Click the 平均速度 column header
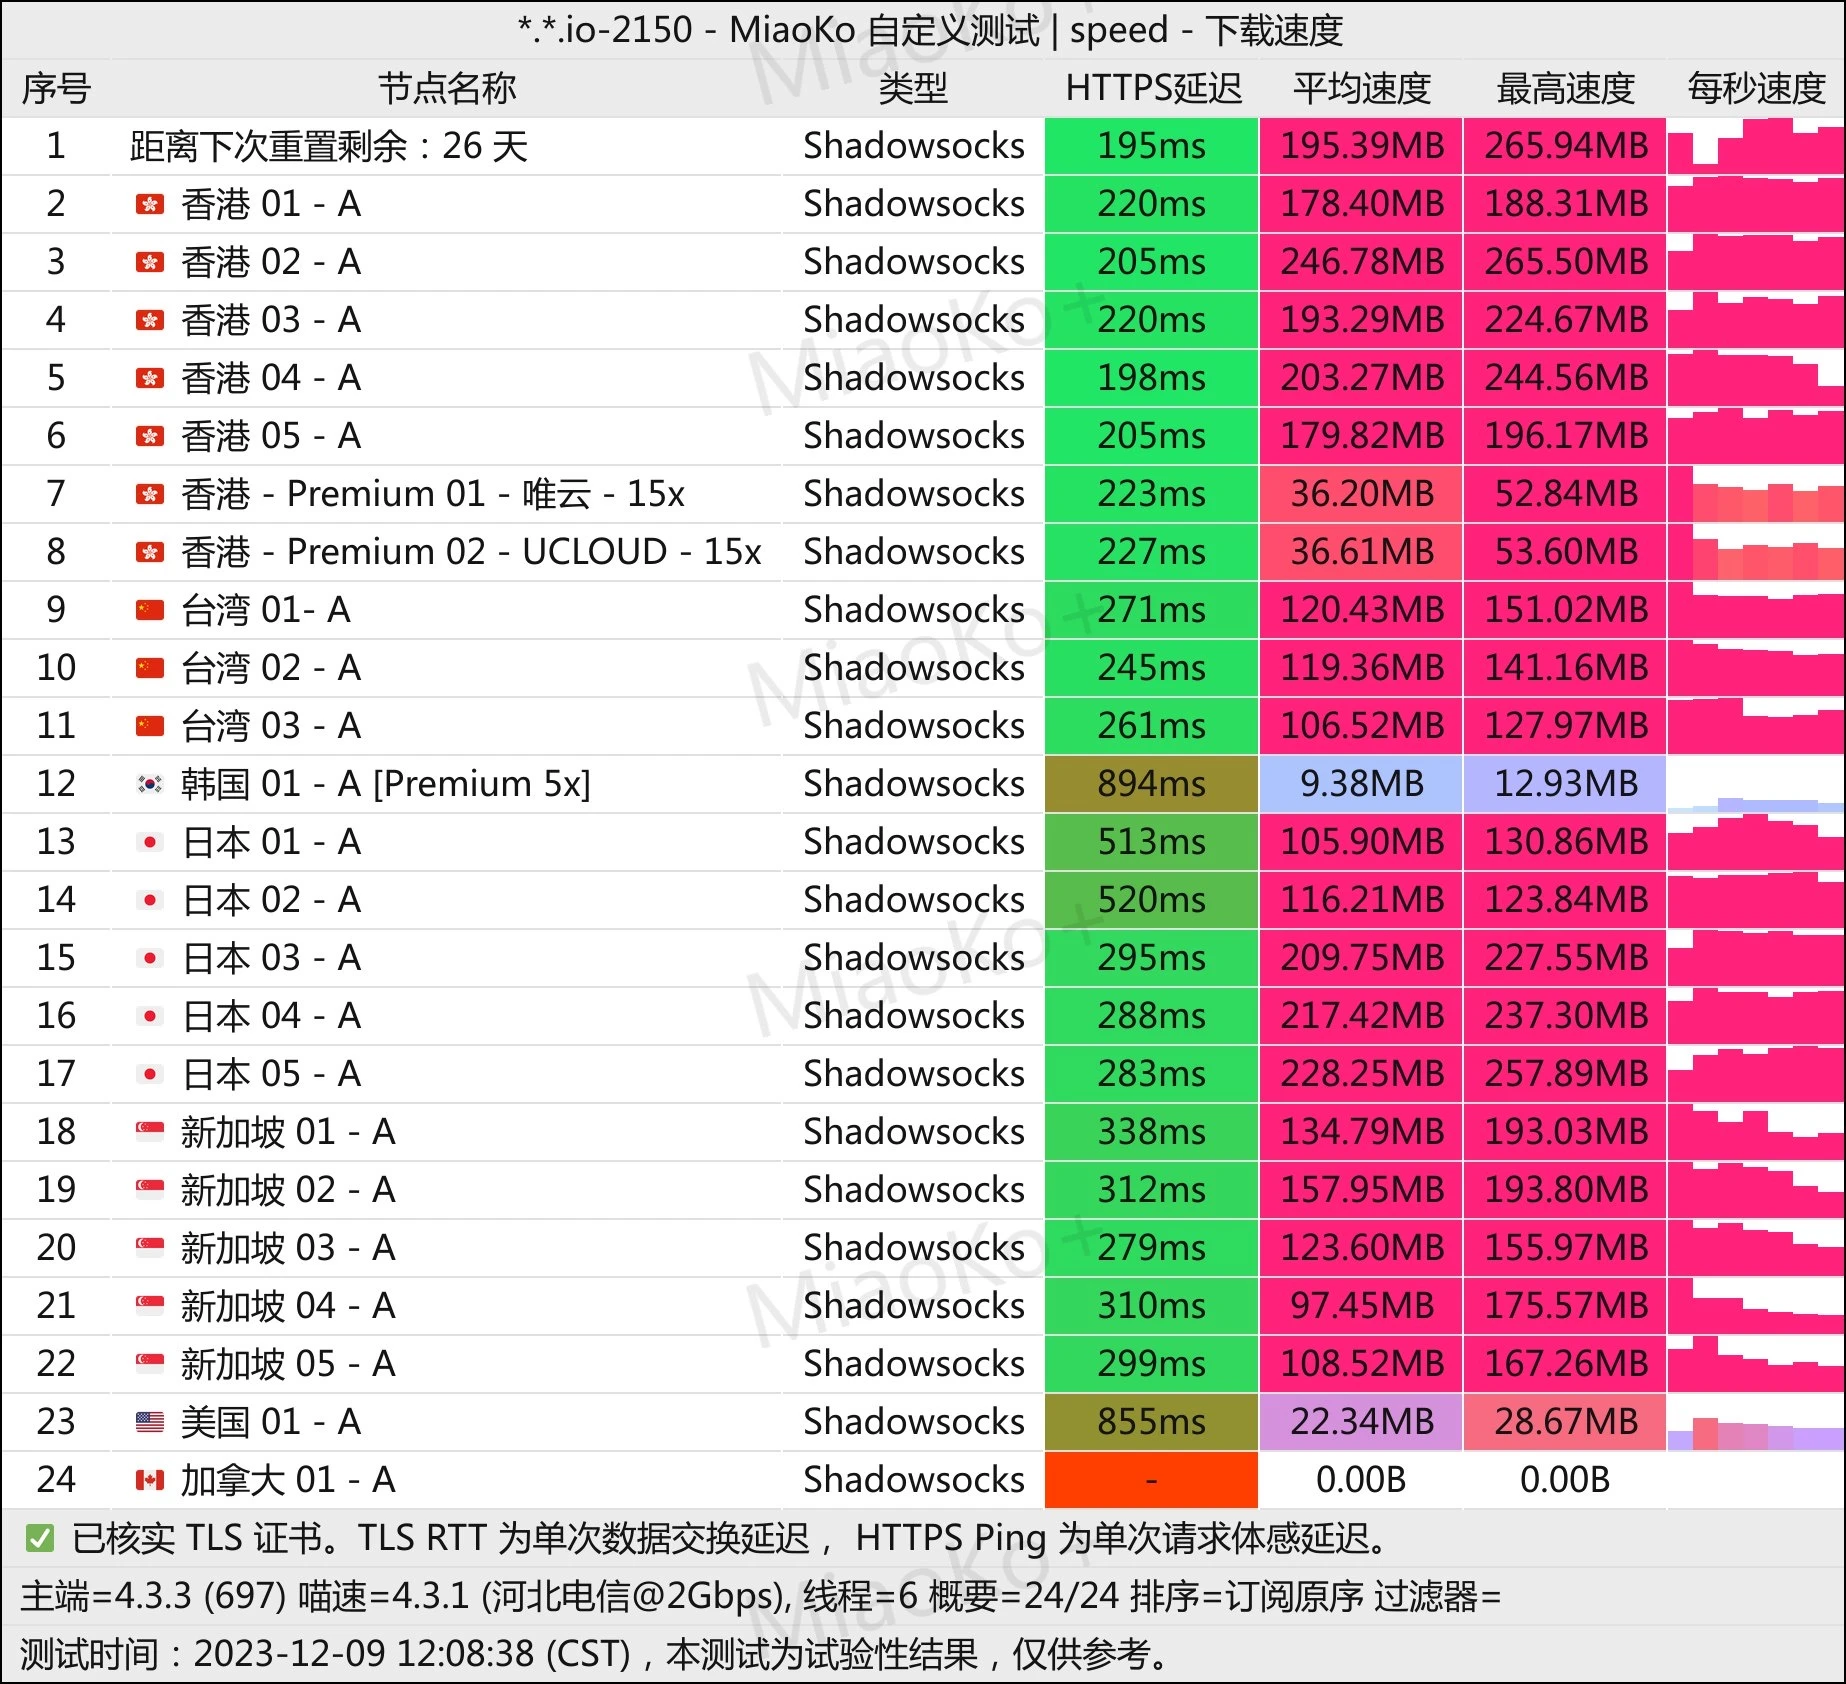This screenshot has width=1846, height=1684. click(x=1361, y=89)
